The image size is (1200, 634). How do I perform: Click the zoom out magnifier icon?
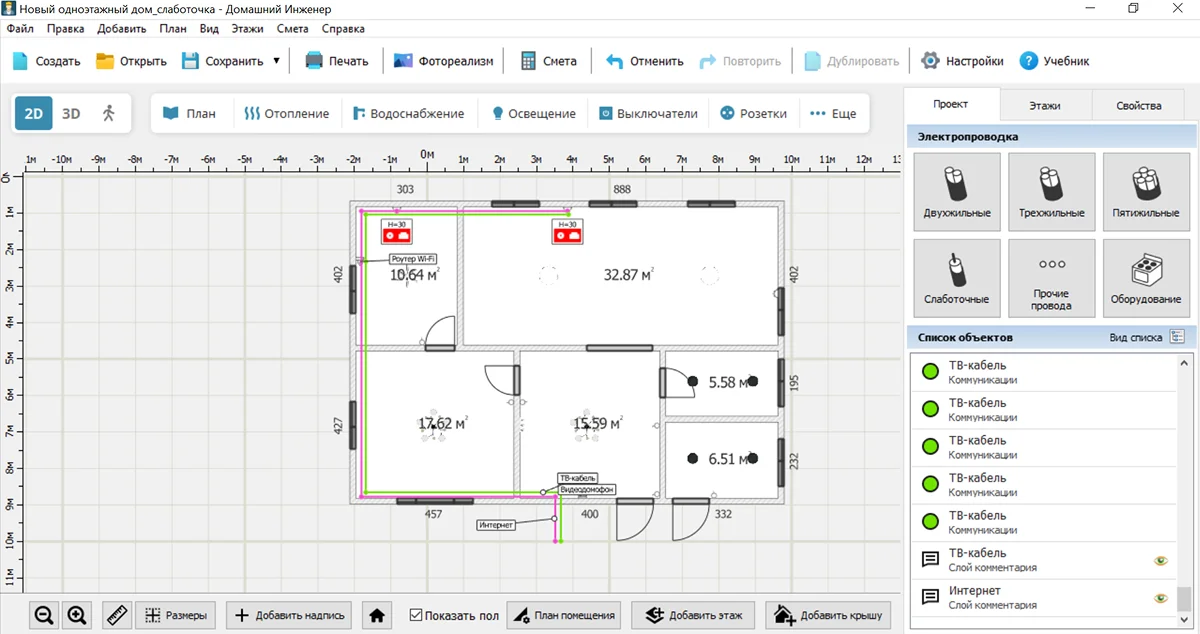coord(44,616)
